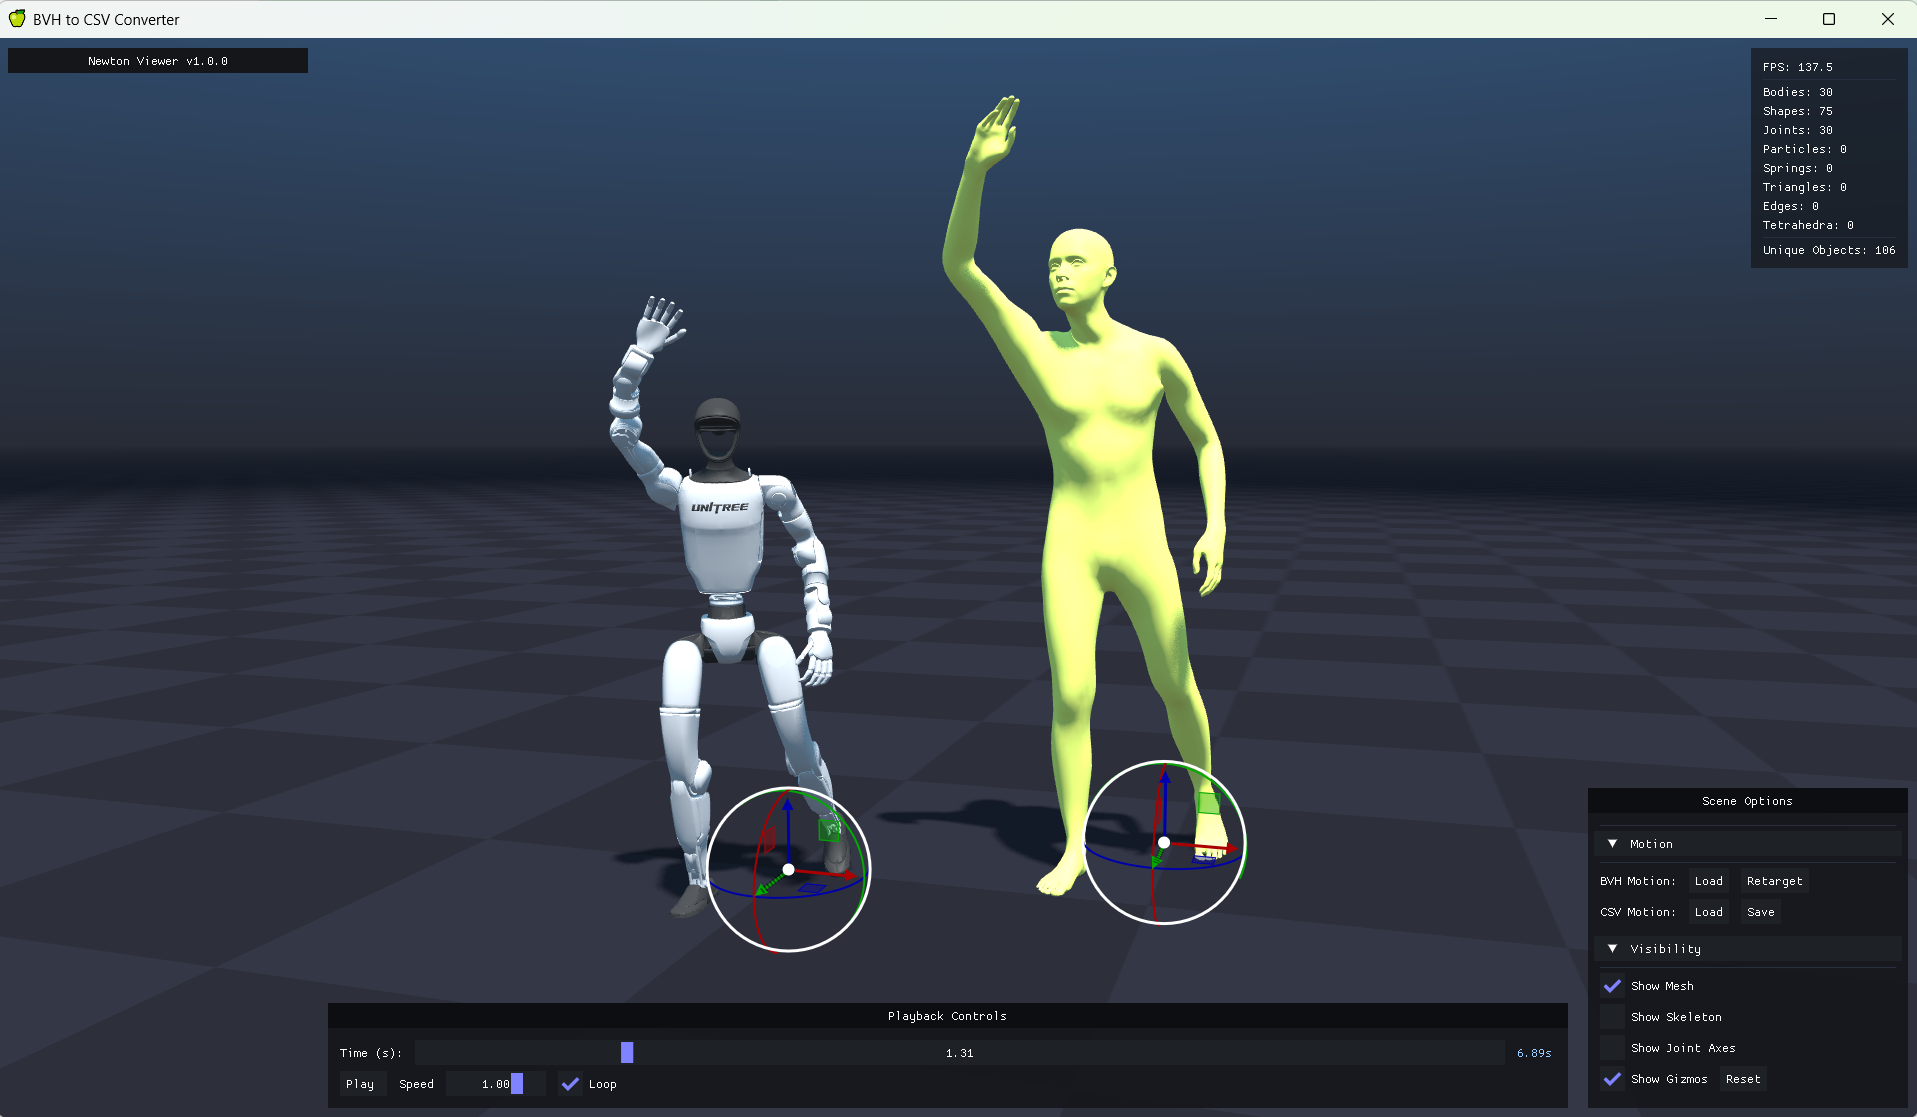This screenshot has width=1917, height=1117.
Task: Click the green axis arrow on robot gizmo
Action: pos(770,883)
